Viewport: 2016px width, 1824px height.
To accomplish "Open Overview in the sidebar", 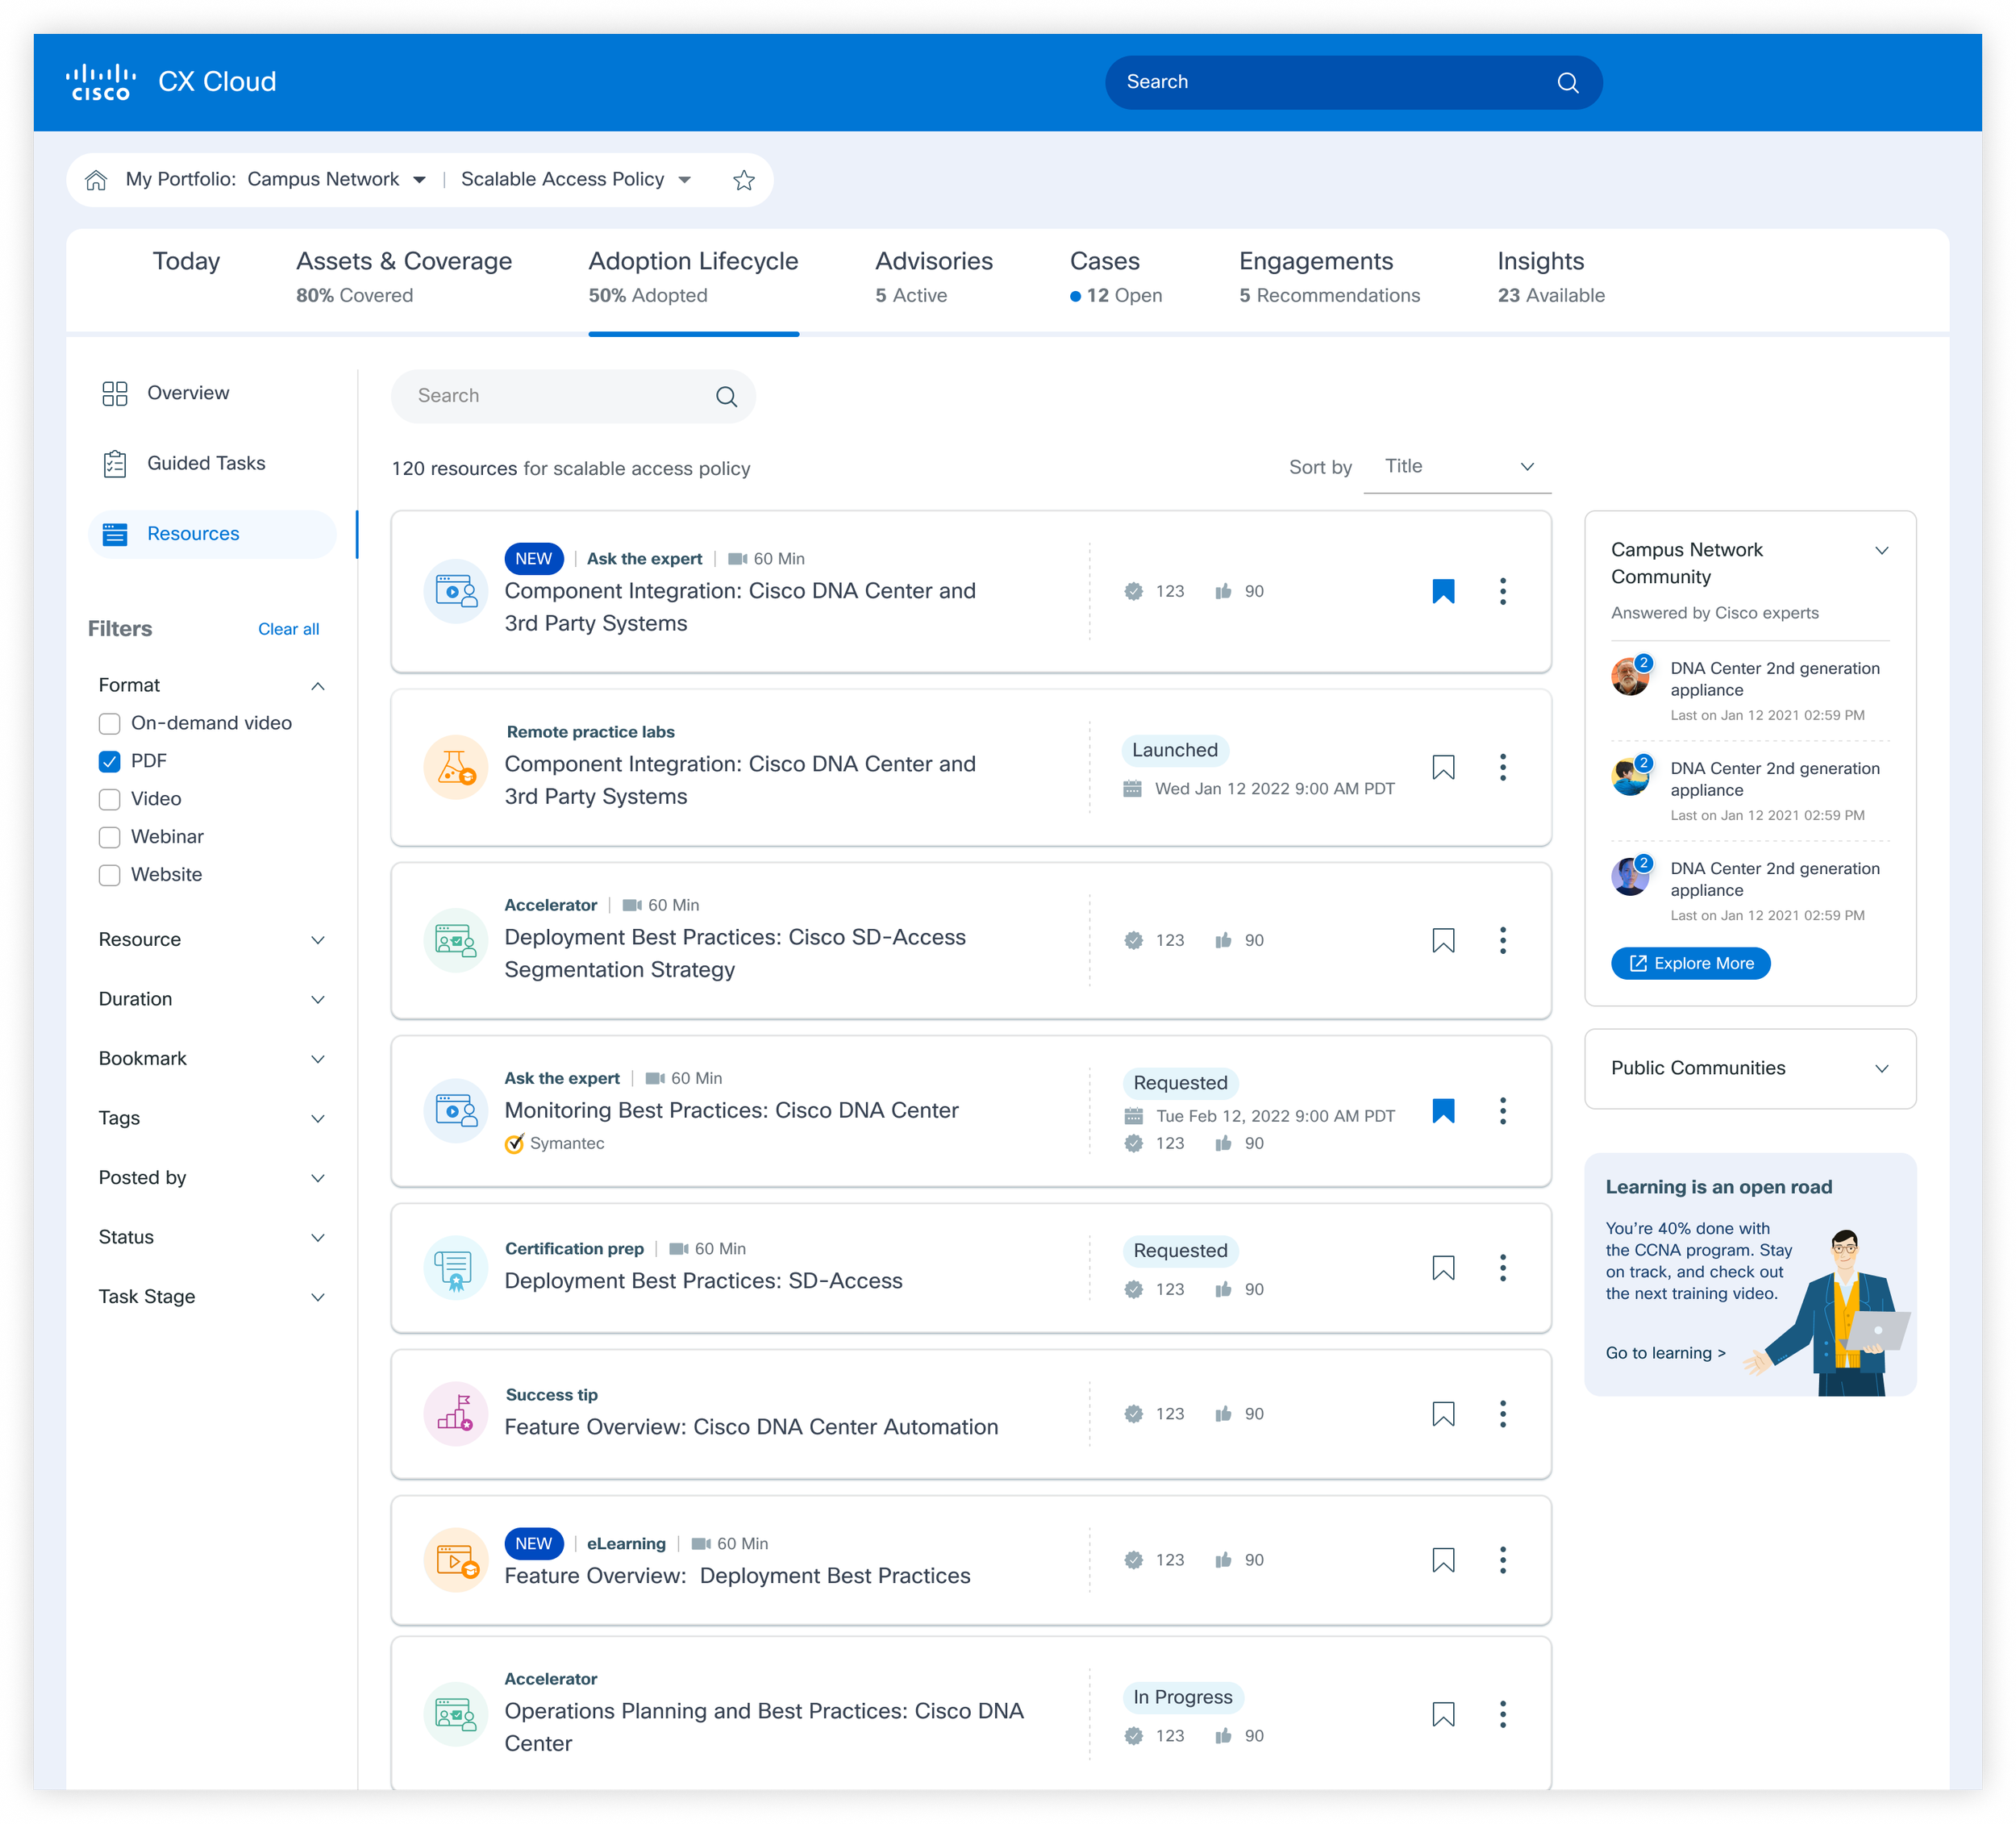I will (x=188, y=393).
